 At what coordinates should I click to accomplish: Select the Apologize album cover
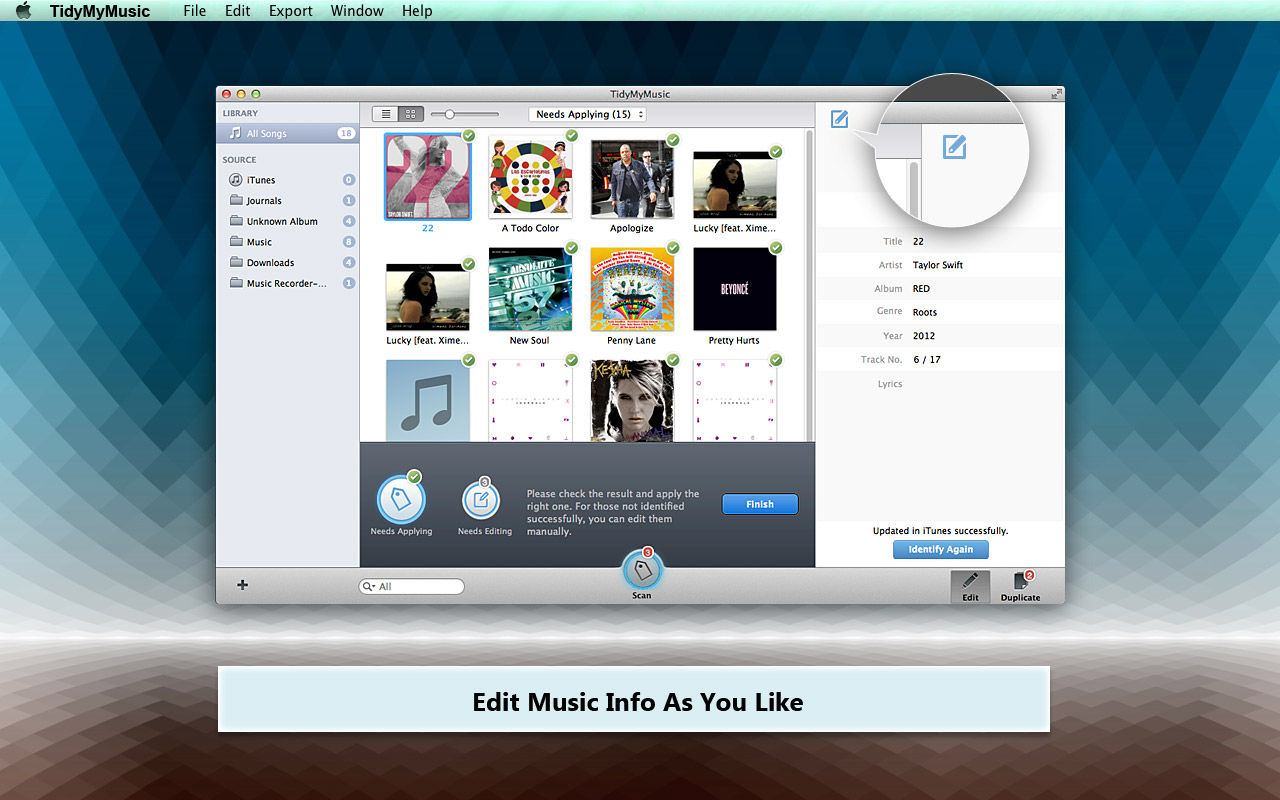pos(632,179)
